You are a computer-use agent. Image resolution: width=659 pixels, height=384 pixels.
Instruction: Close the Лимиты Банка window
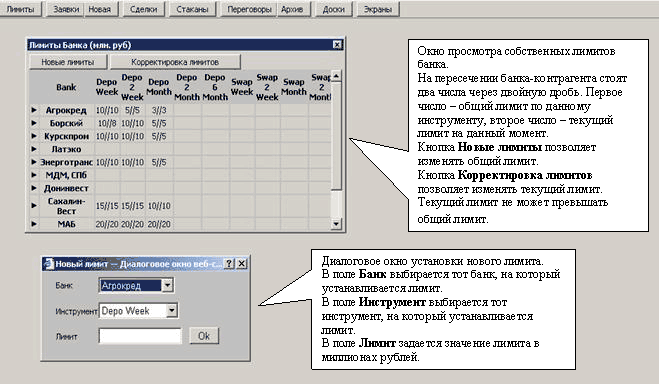[337, 45]
